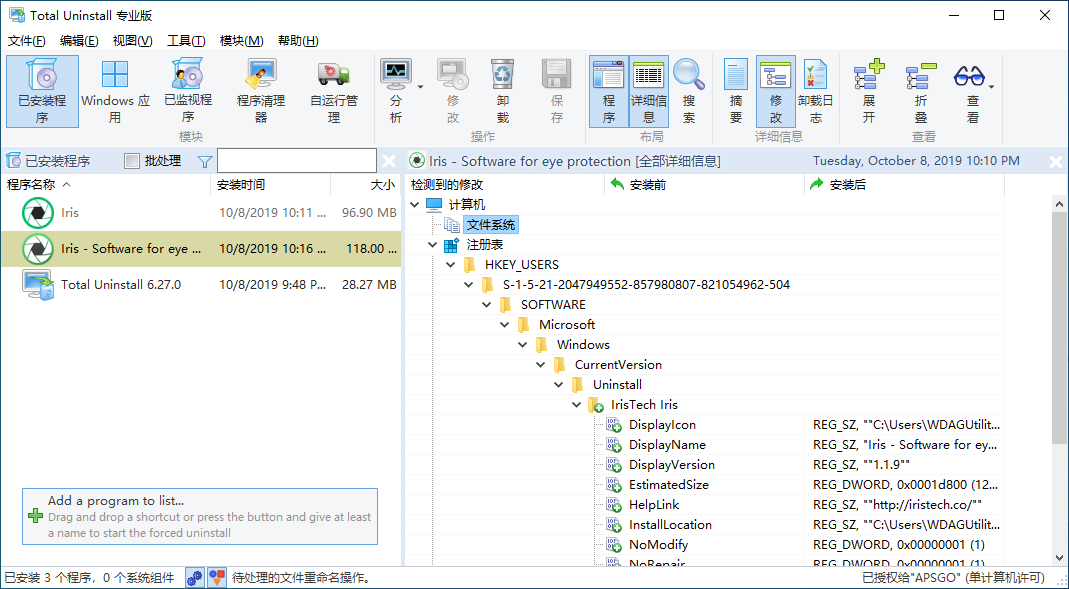Click pending file rename status icon
This screenshot has width=1069, height=589.
click(216, 578)
